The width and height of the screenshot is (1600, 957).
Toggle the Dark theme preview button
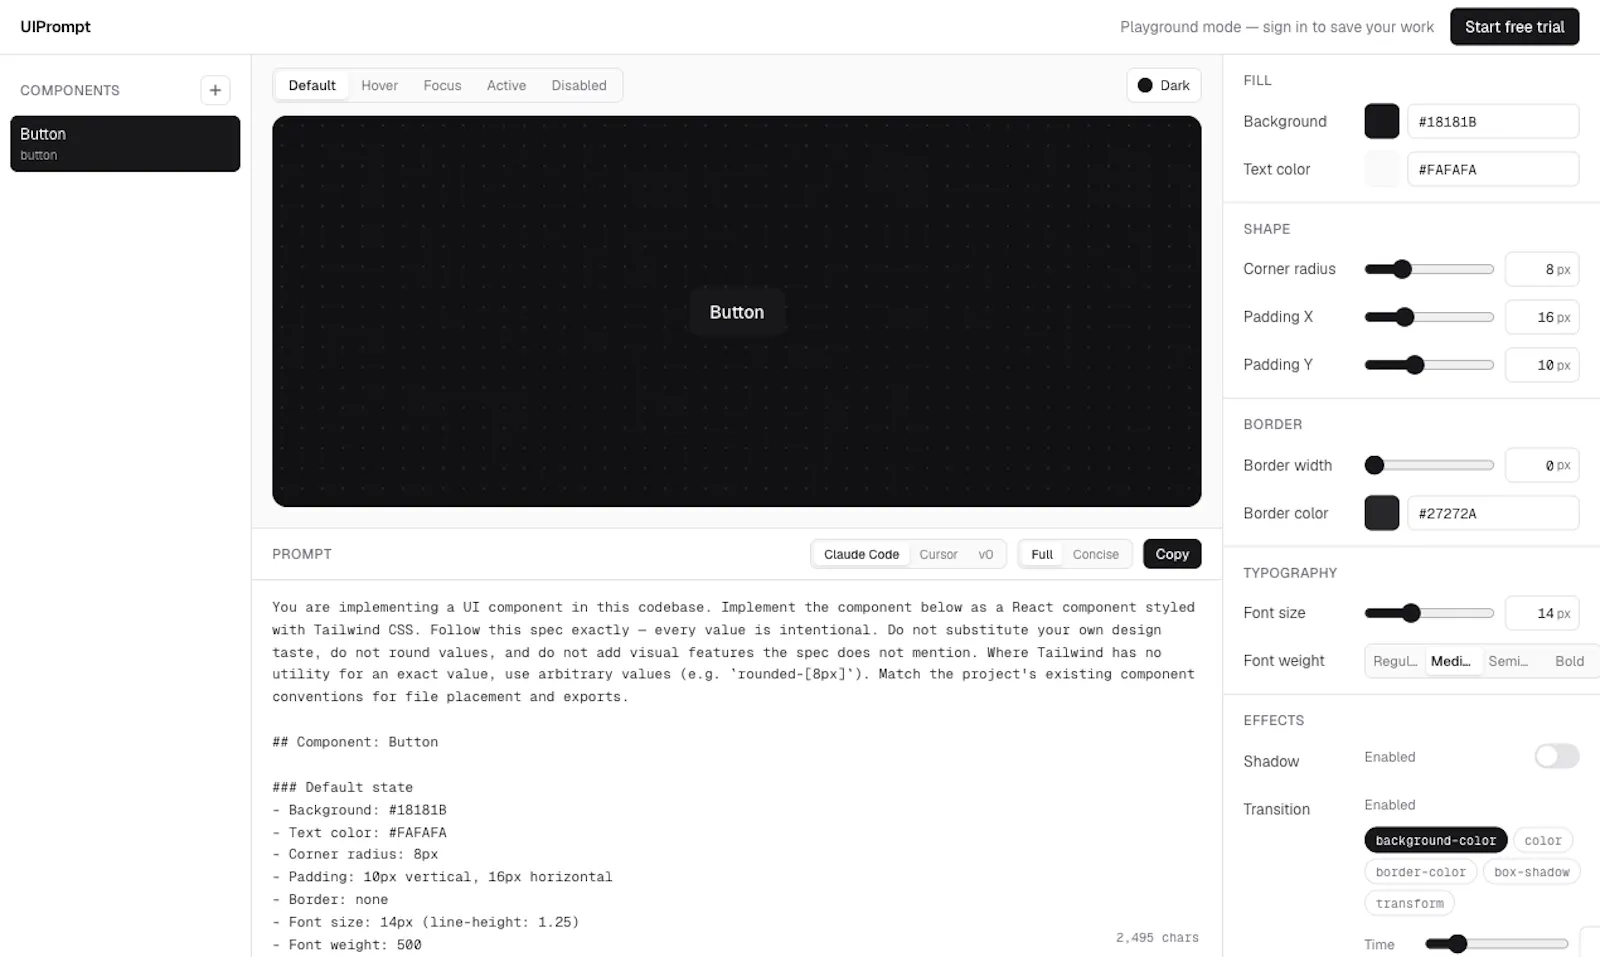tap(1164, 86)
